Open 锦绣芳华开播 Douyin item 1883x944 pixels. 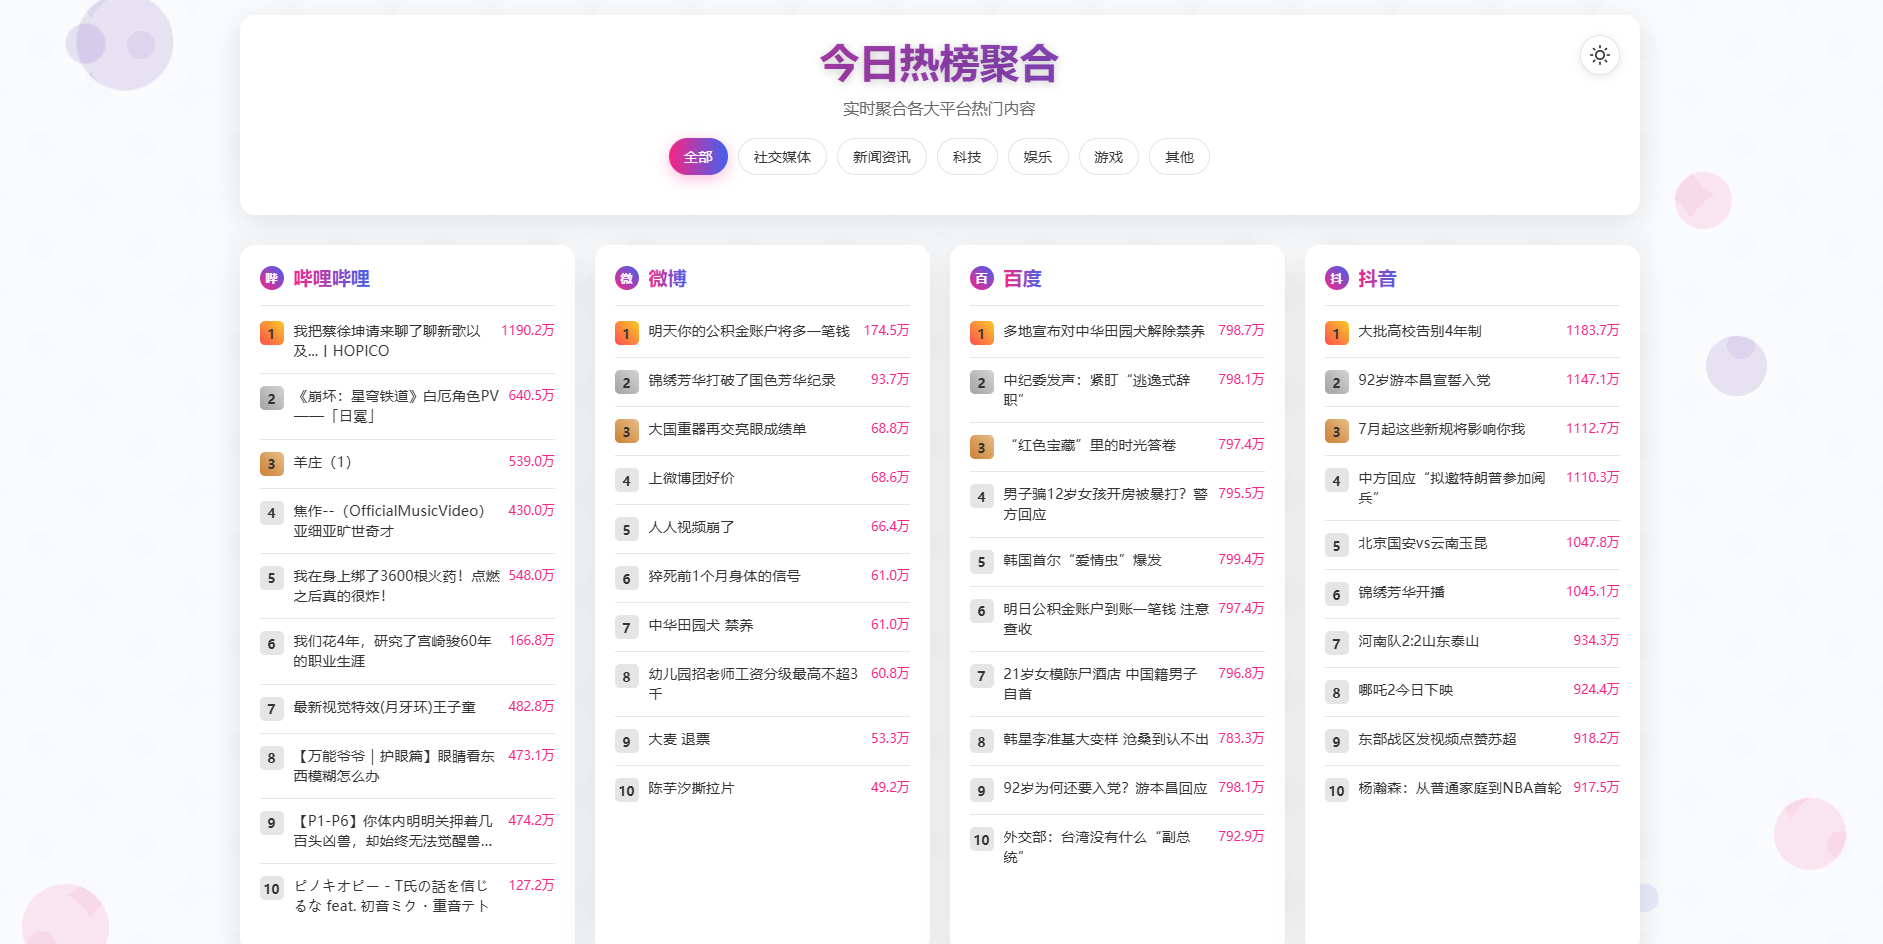coord(1401,592)
